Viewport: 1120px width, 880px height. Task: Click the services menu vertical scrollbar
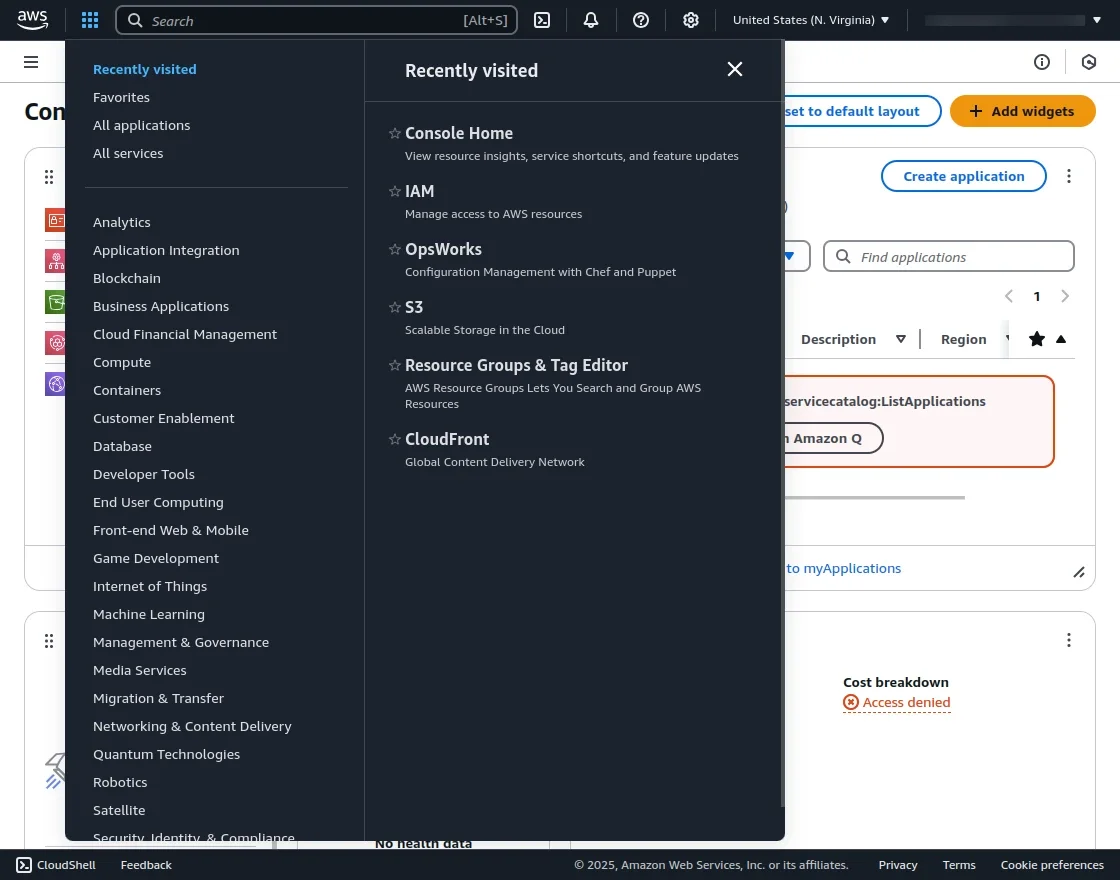coord(783,424)
